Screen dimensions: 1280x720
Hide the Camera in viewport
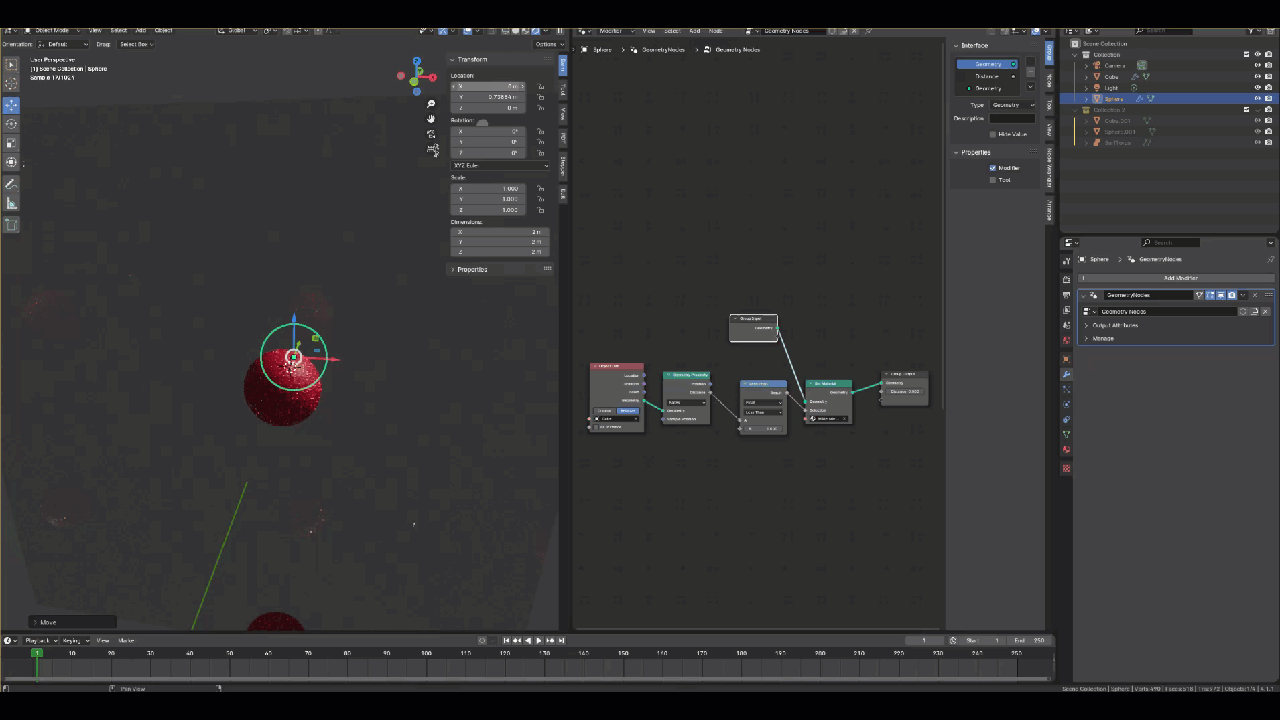pyautogui.click(x=1258, y=65)
